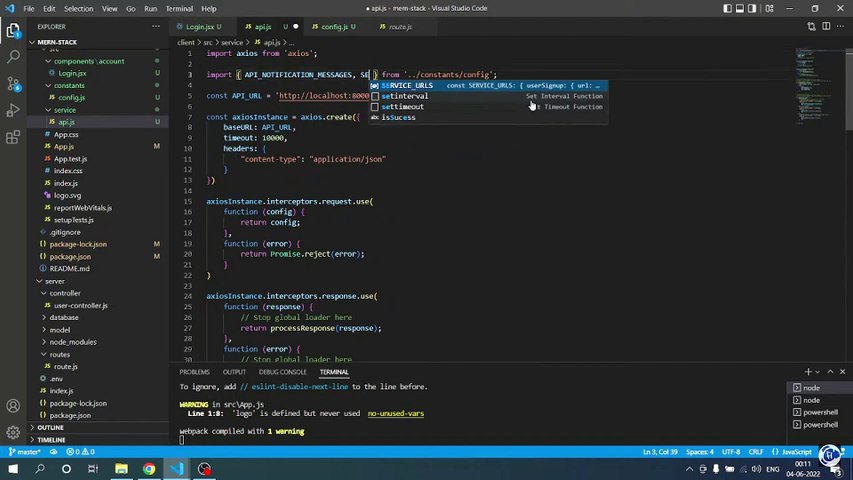Toggle the primary side bar layout icon

tap(727, 8)
